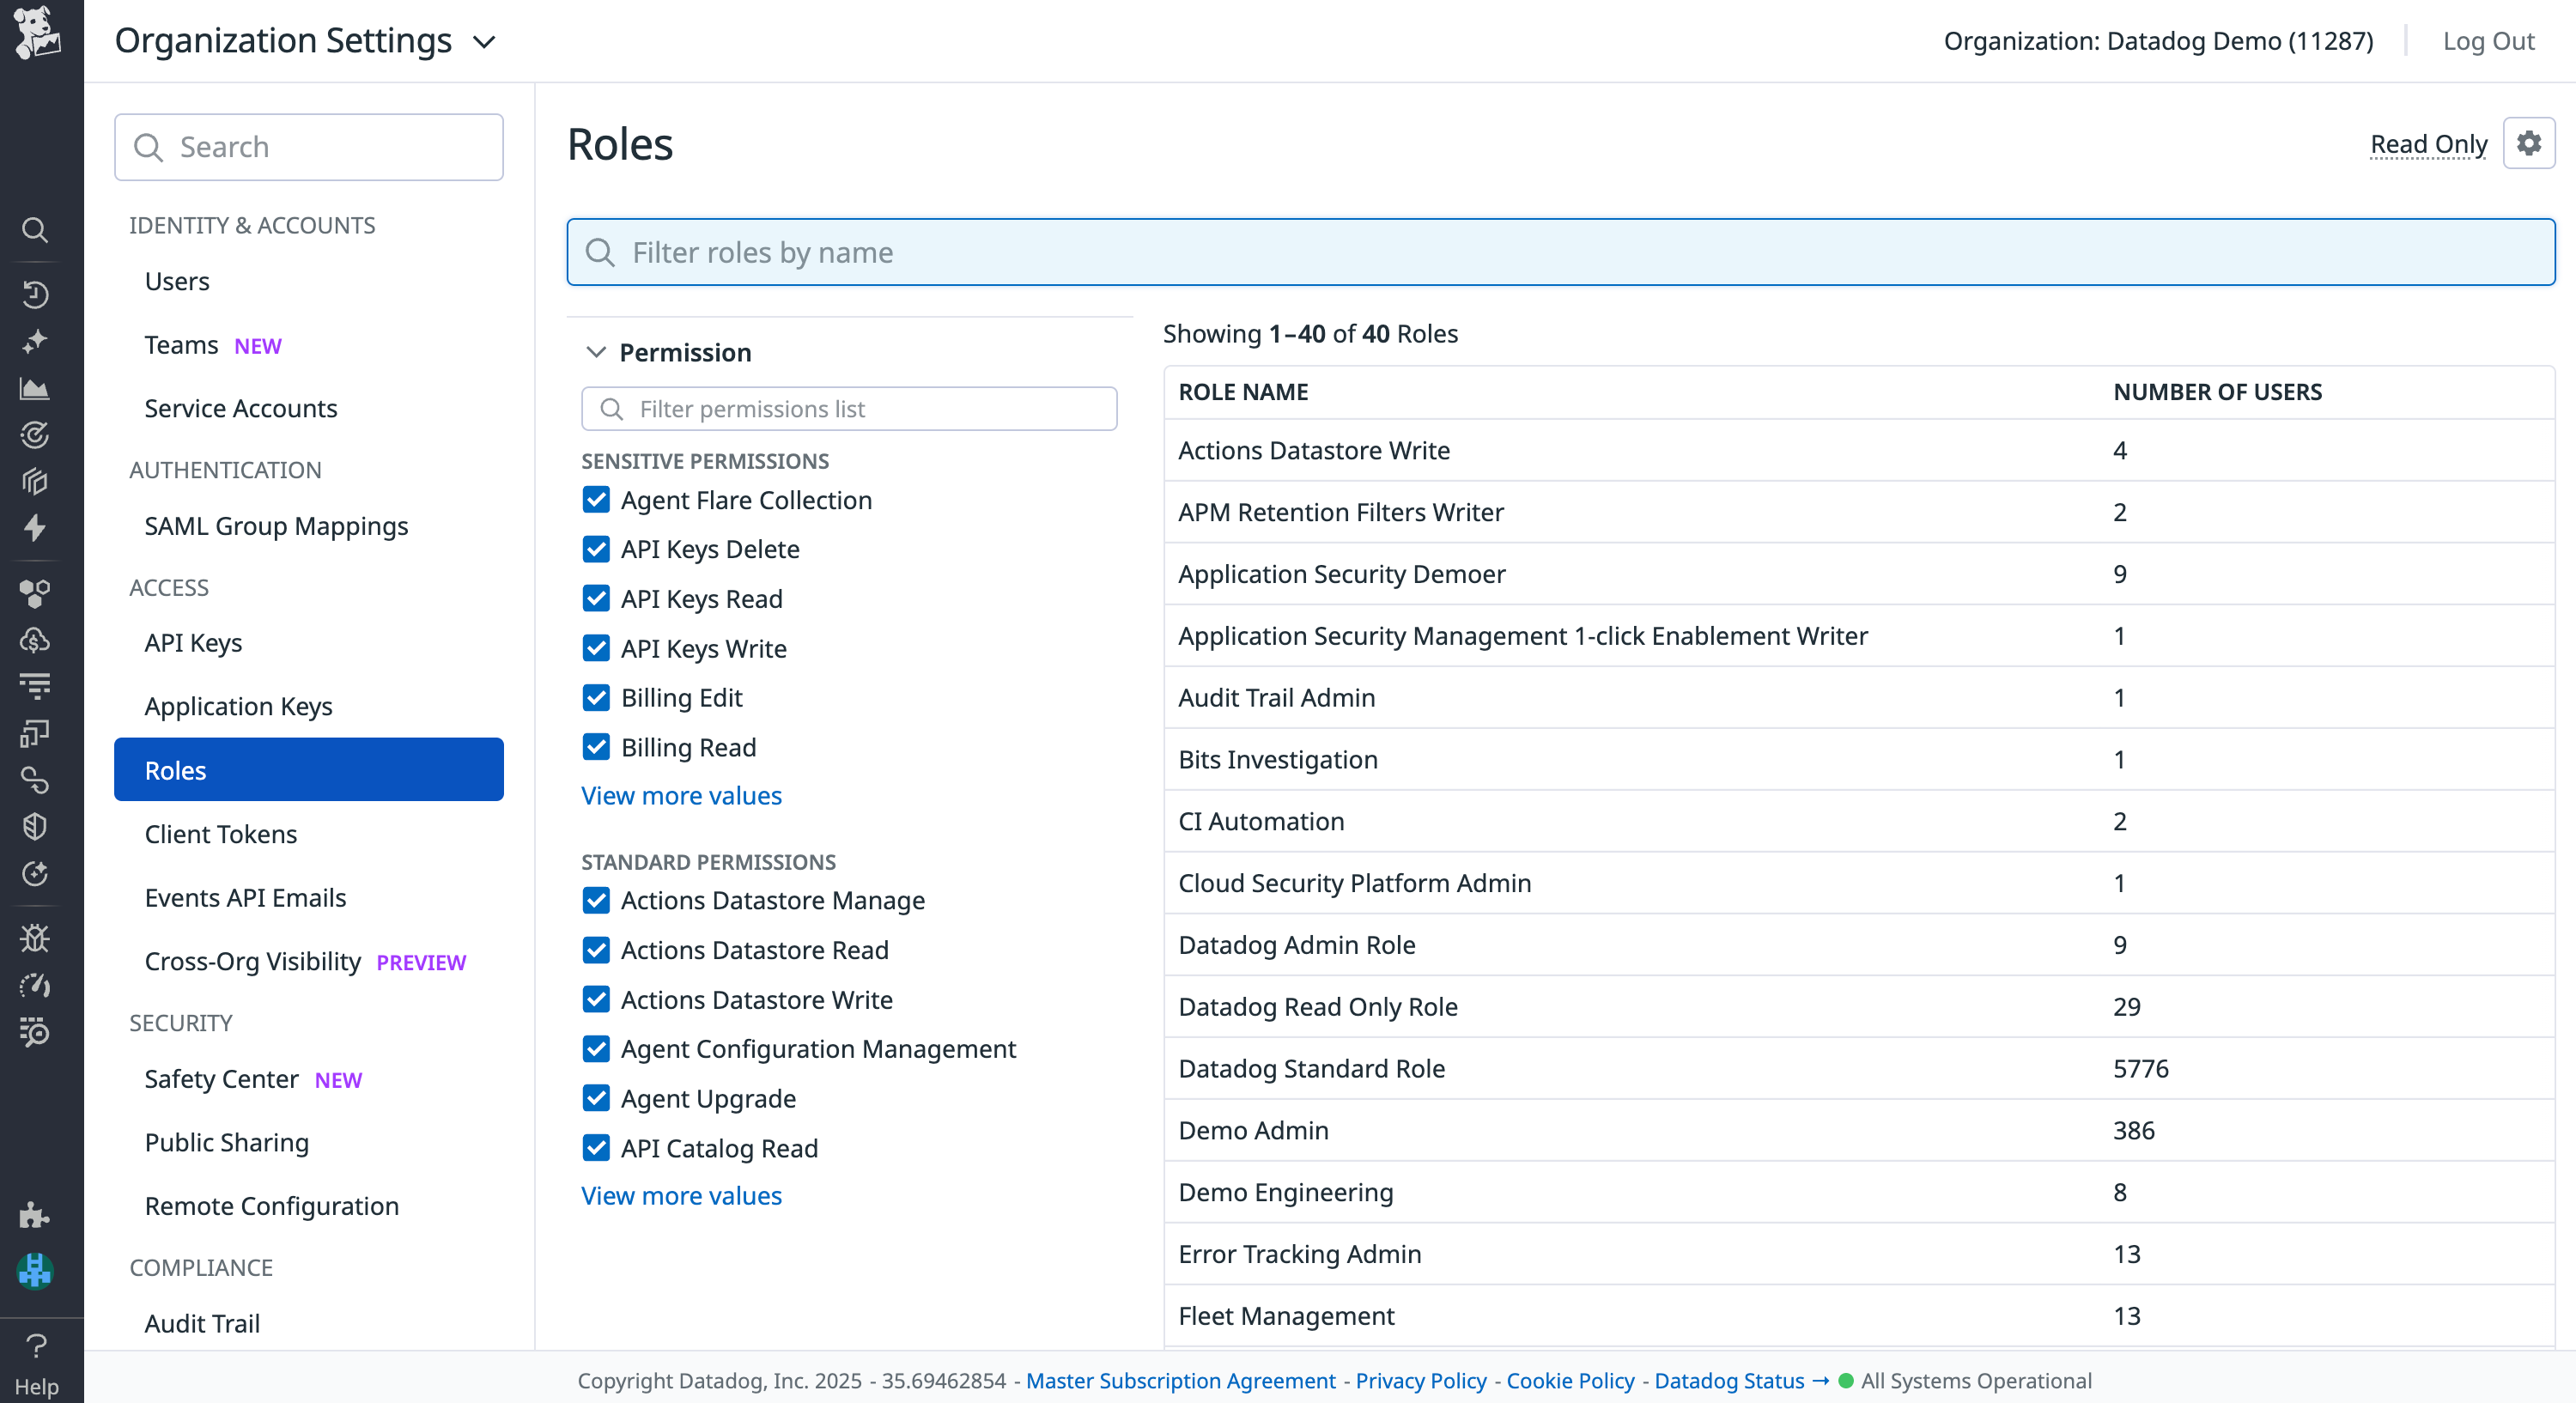Click the Log Out button
Viewport: 2576px width, 1403px height.
2488,41
